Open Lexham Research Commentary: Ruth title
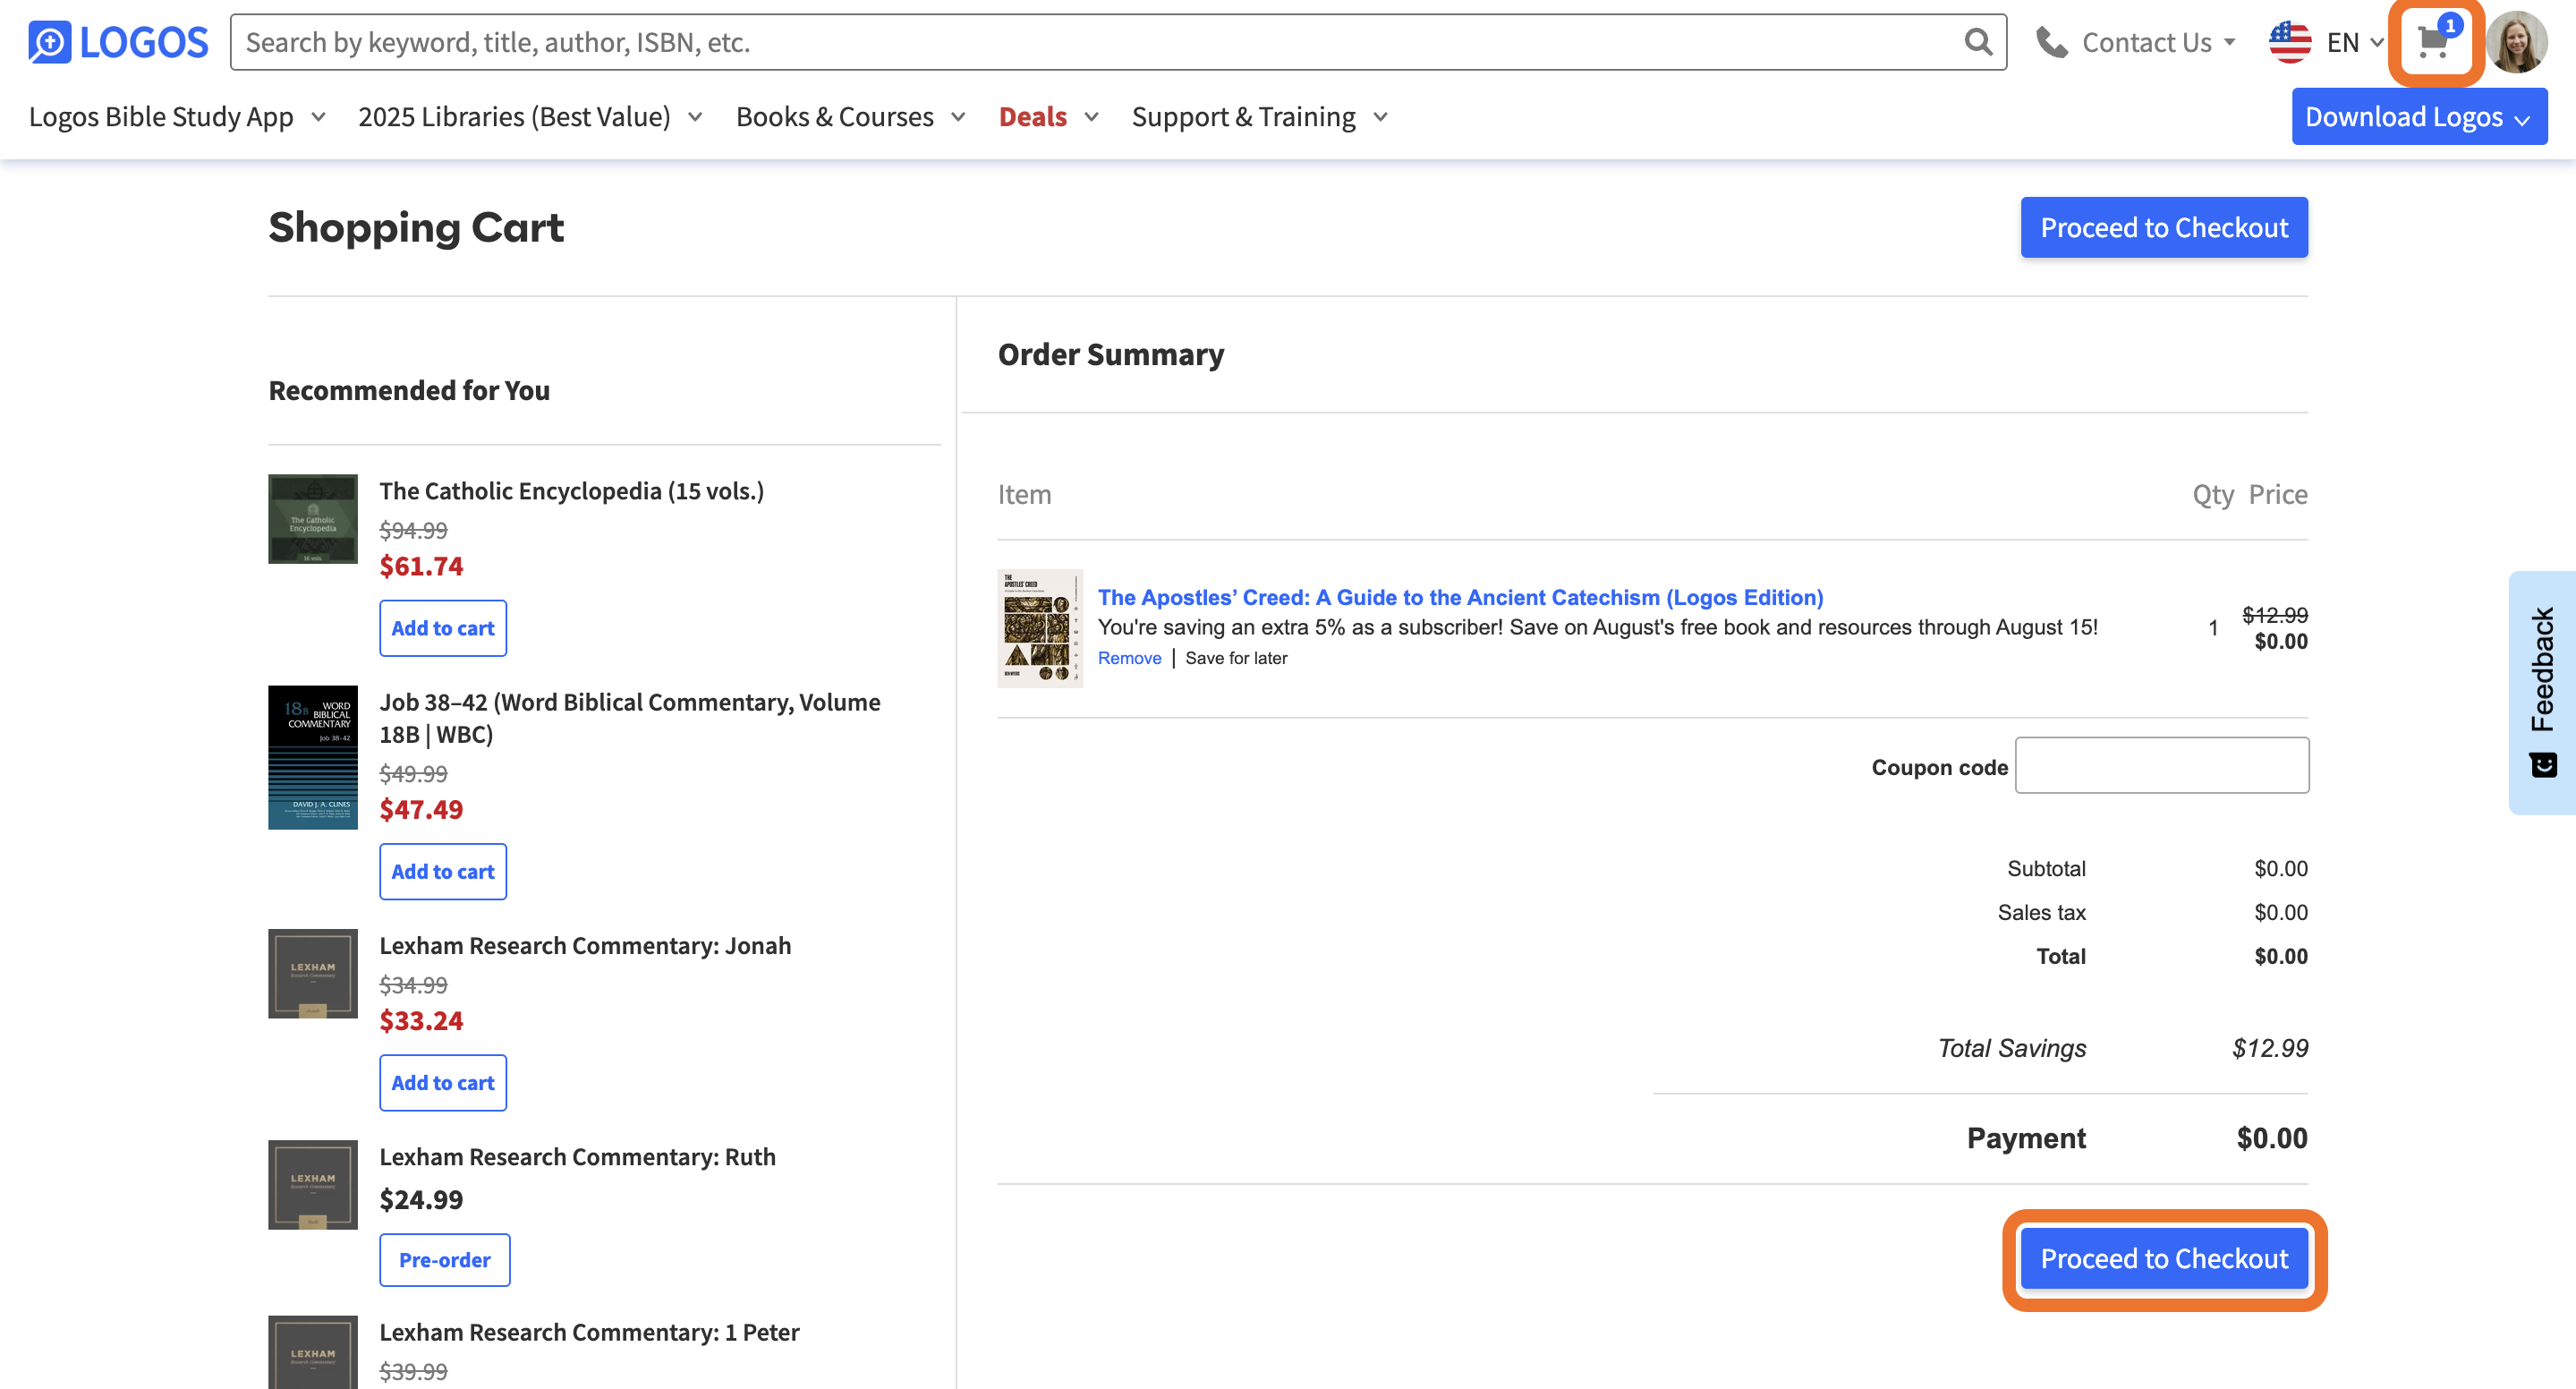2576x1389 pixels. (x=577, y=1156)
